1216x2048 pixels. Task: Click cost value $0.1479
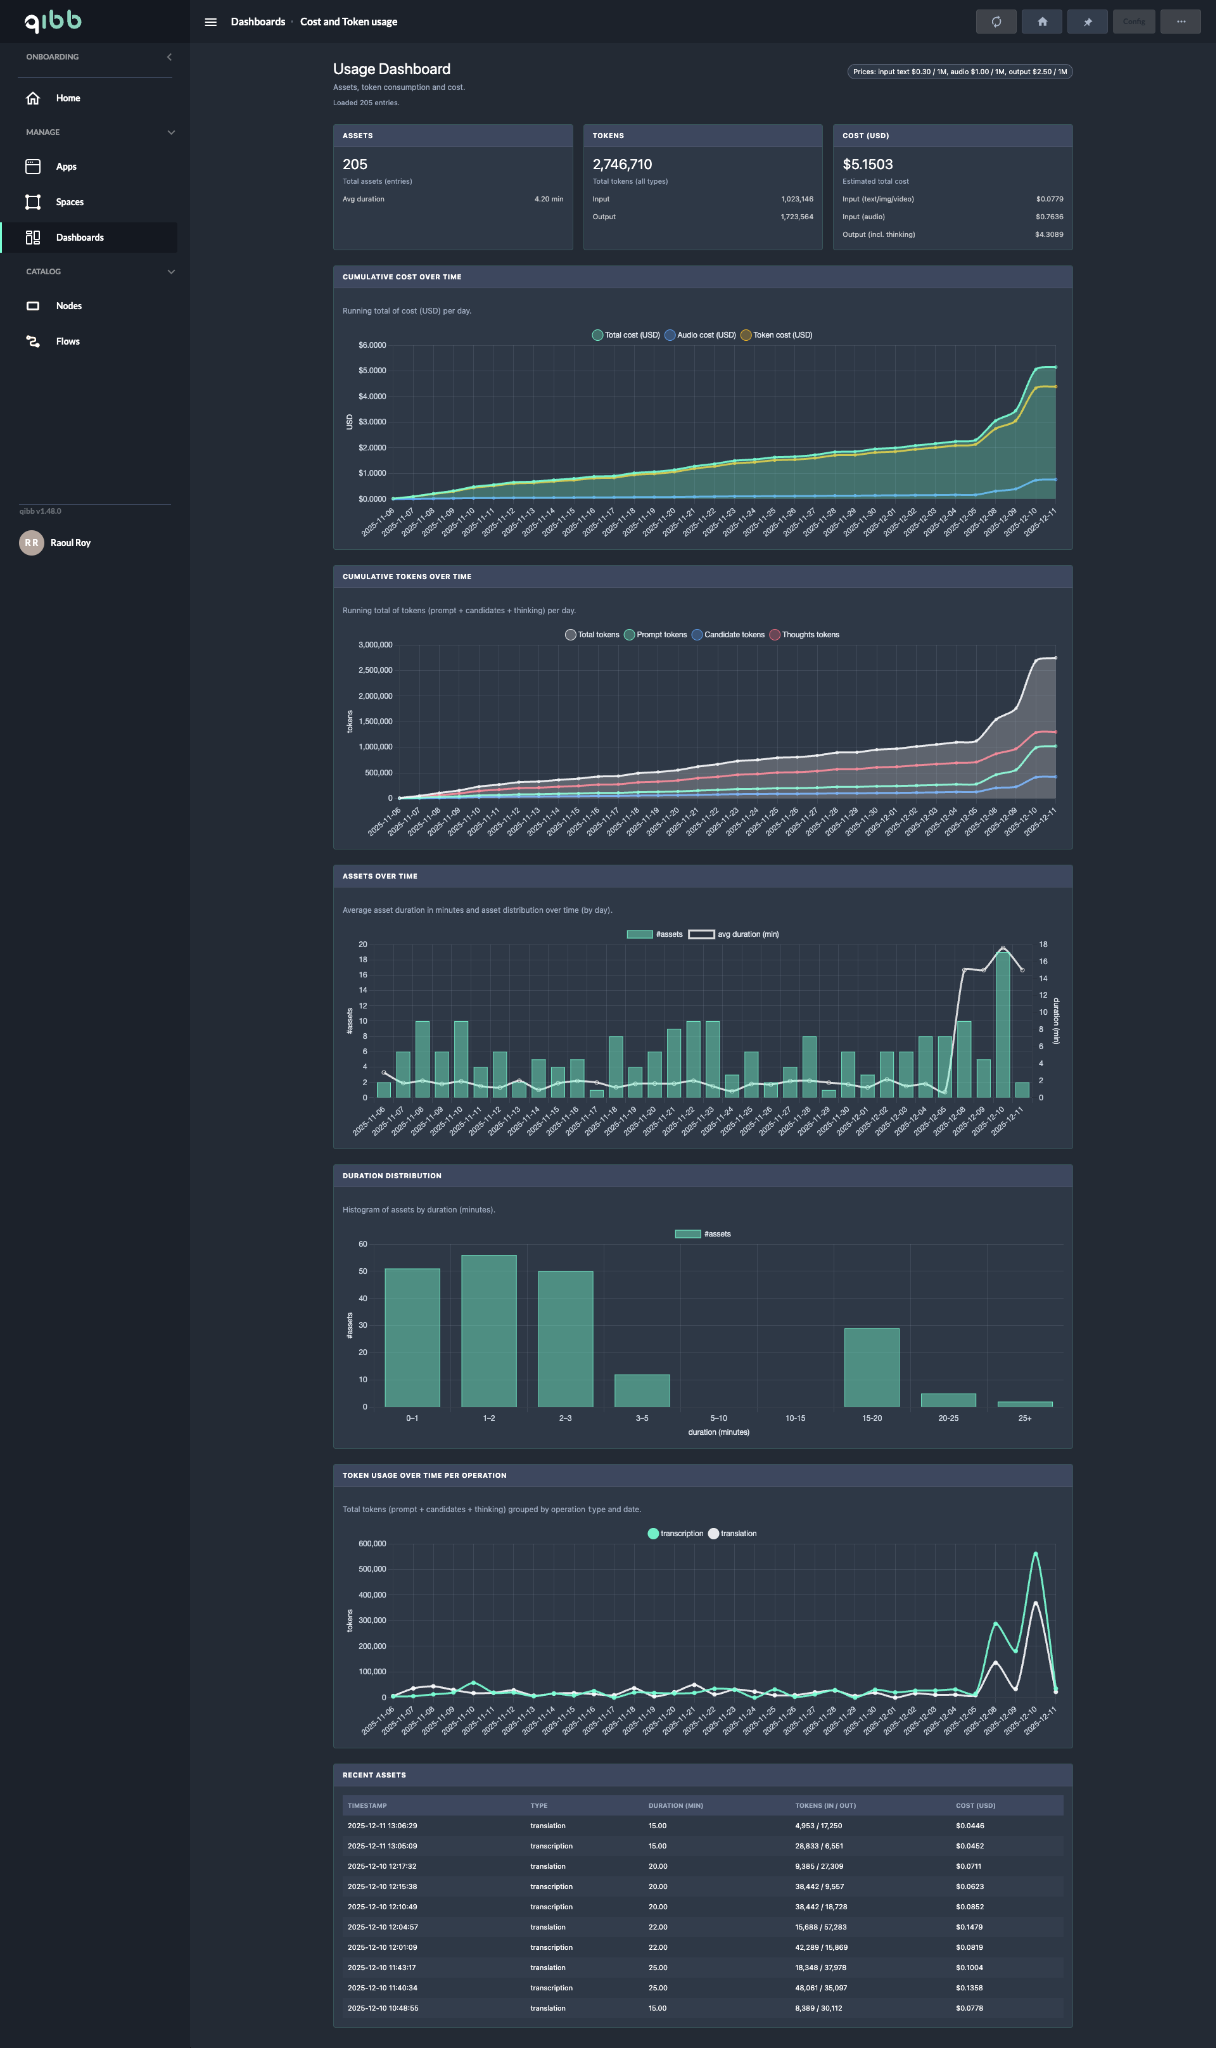[970, 1927]
